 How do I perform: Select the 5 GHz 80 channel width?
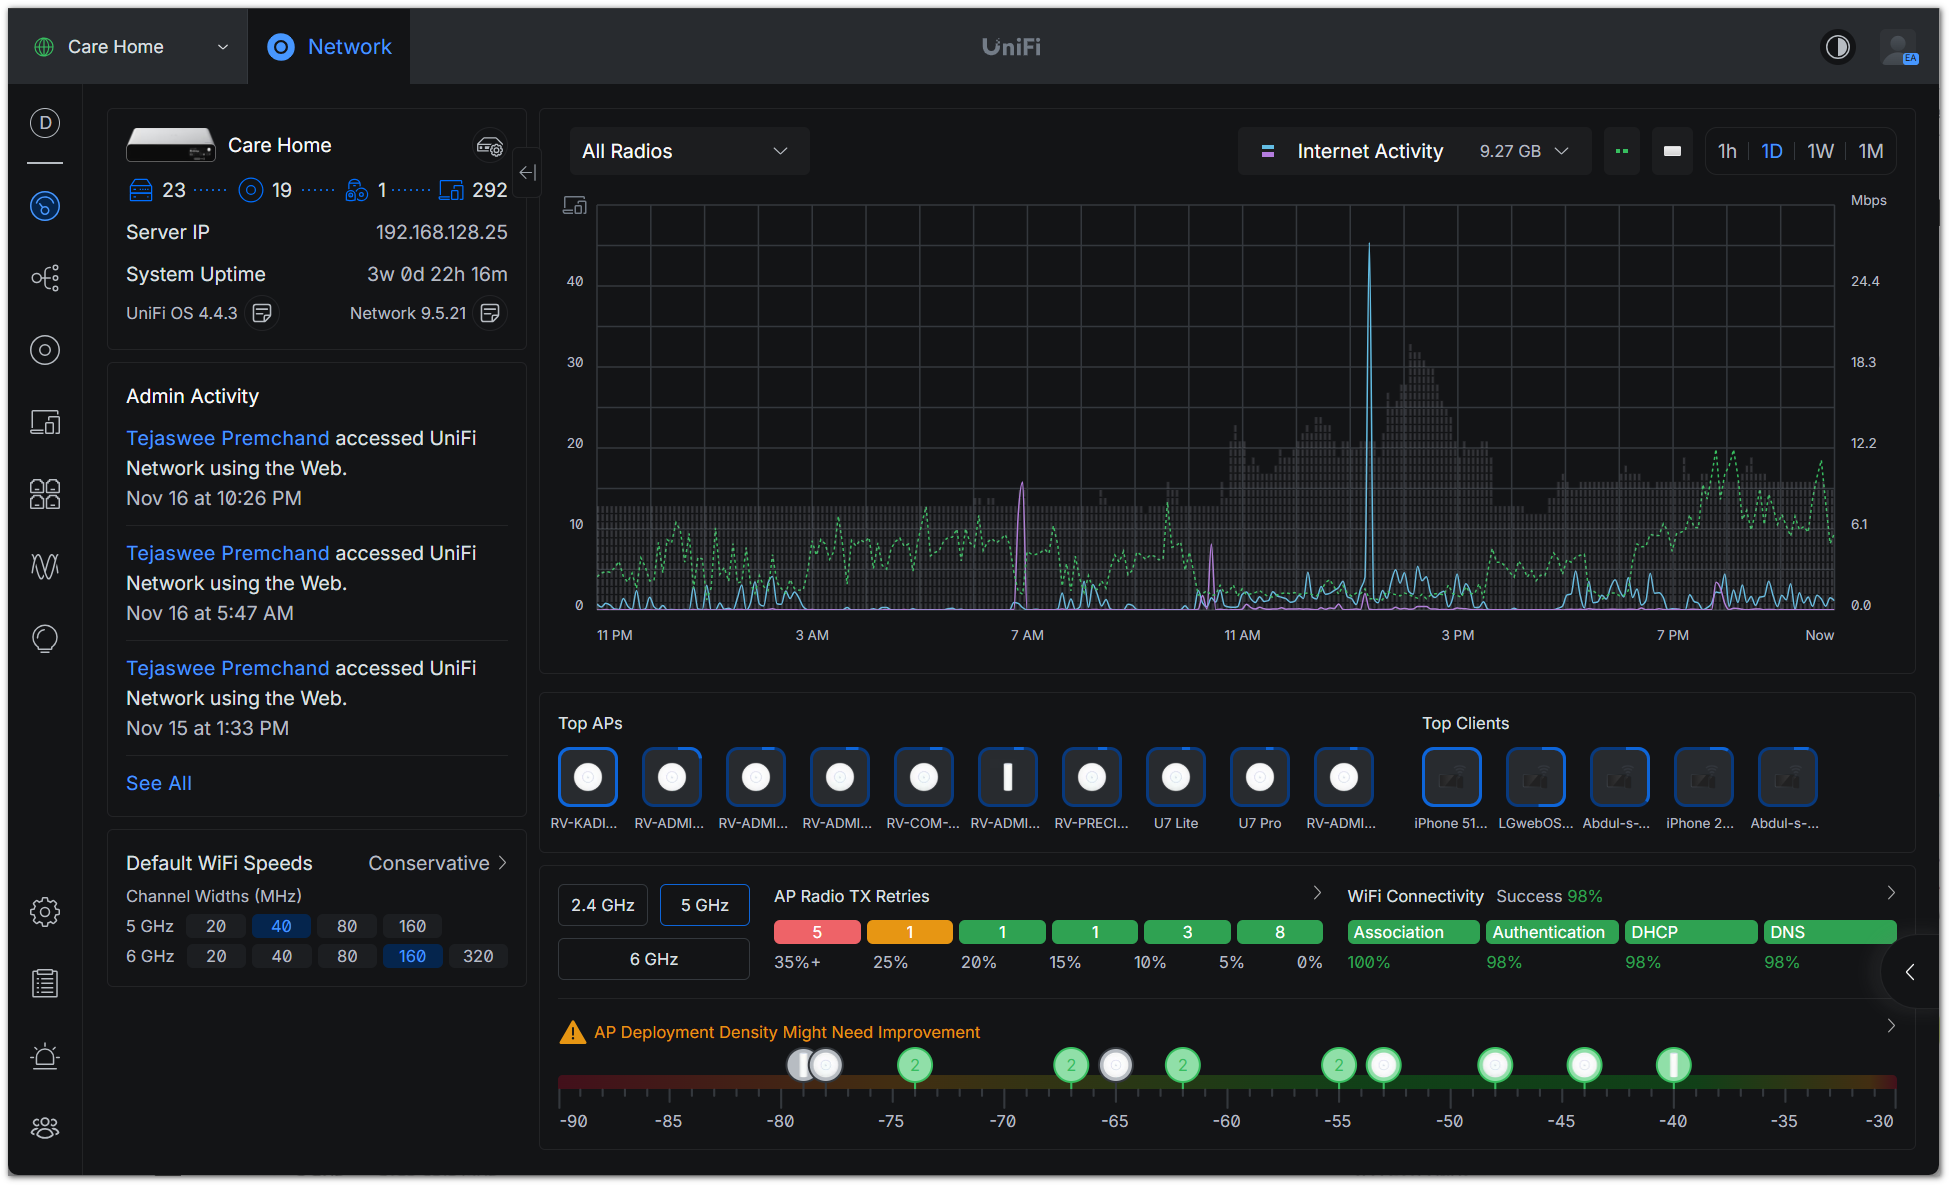(347, 926)
